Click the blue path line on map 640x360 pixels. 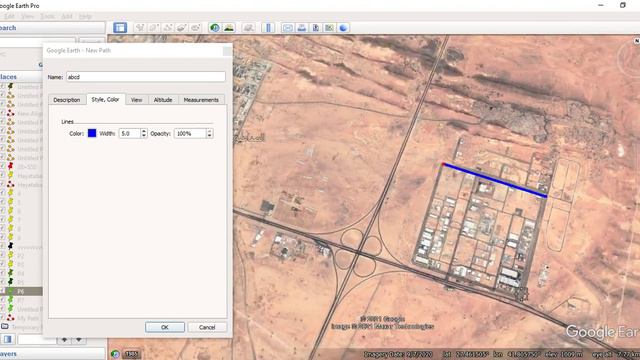pos(495,180)
